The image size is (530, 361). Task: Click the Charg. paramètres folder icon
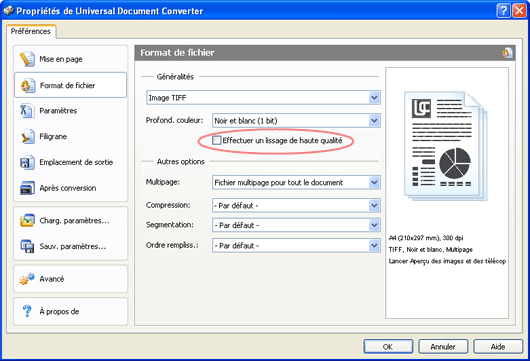tap(27, 220)
